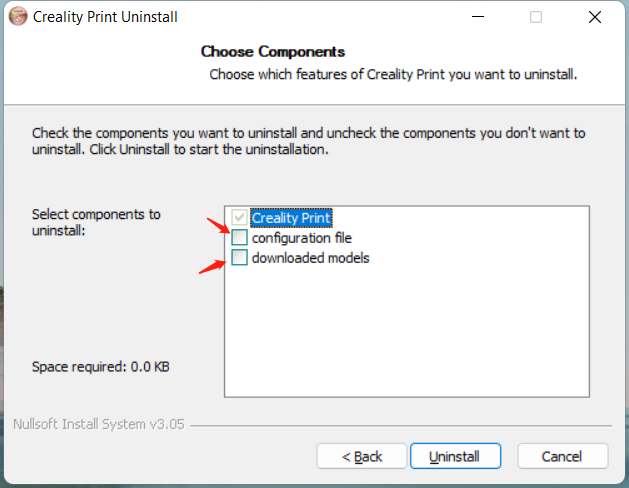Click the greyed Creality Print checkbox

(x=239, y=217)
